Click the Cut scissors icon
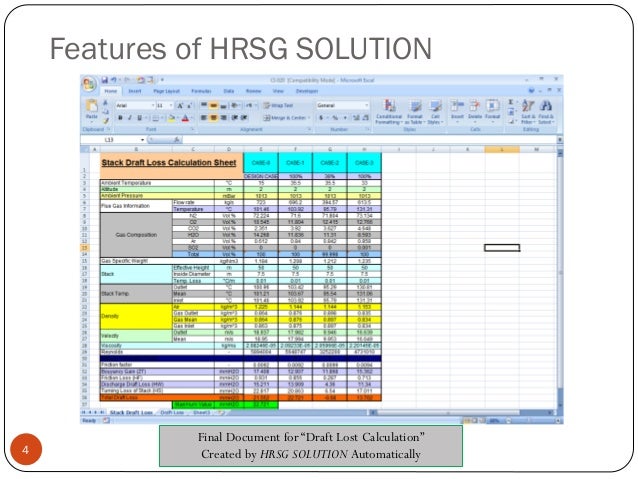 (x=105, y=103)
